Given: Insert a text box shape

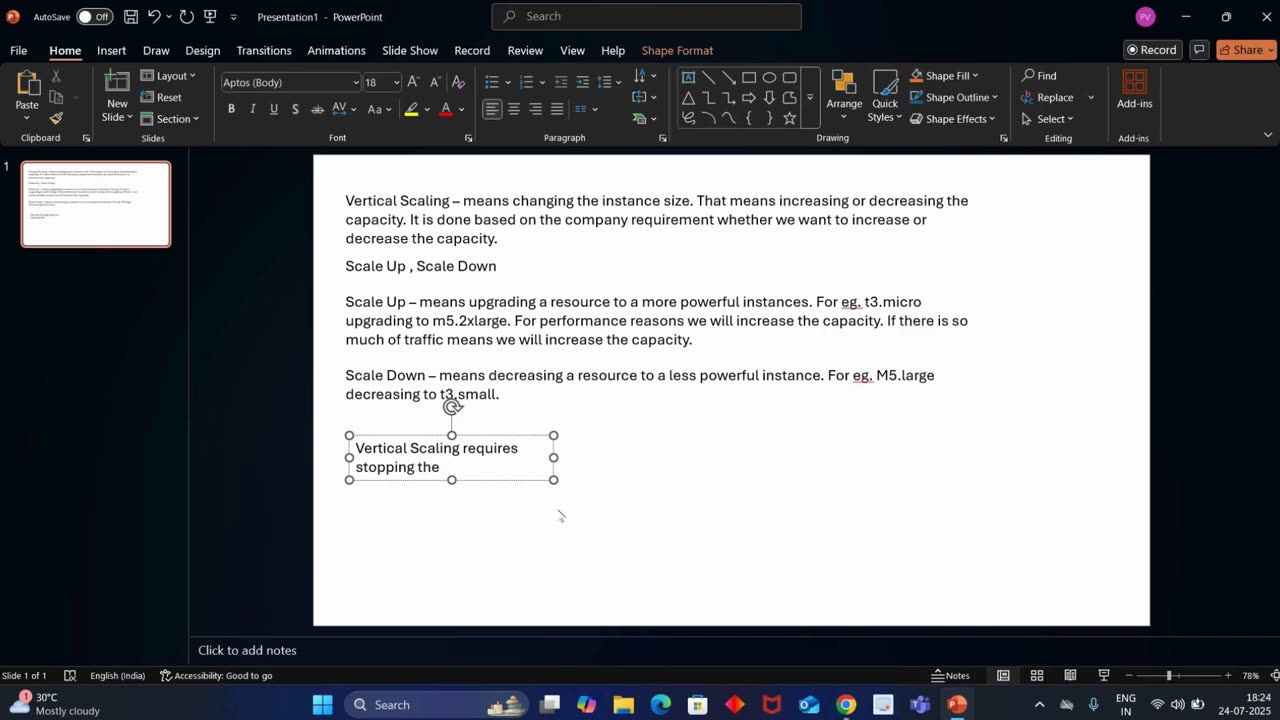Looking at the screenshot, I should coord(688,77).
